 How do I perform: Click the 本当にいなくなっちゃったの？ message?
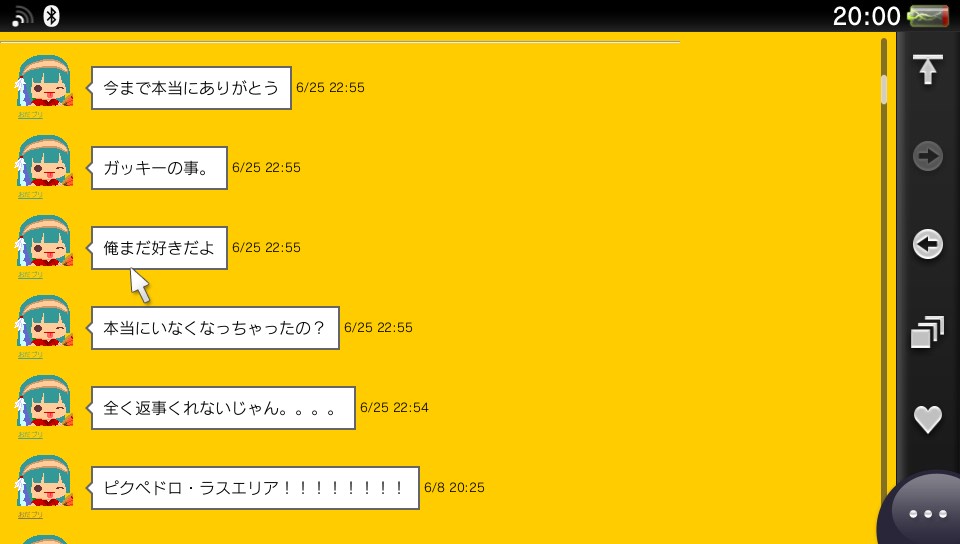tap(215, 328)
